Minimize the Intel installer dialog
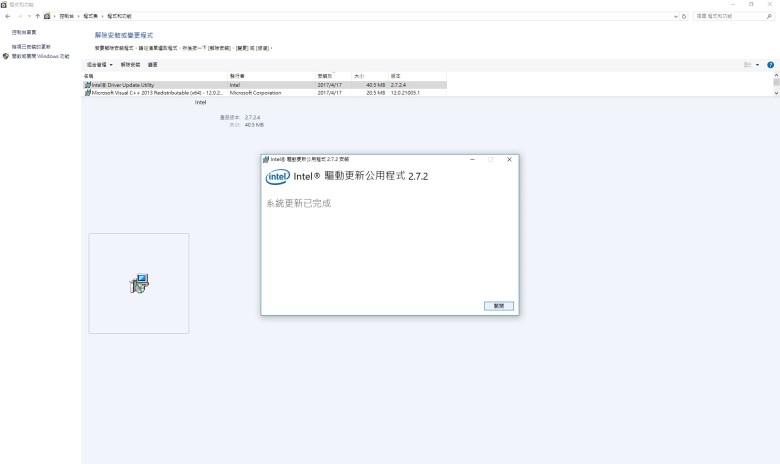This screenshot has width=780, height=464. point(472,160)
